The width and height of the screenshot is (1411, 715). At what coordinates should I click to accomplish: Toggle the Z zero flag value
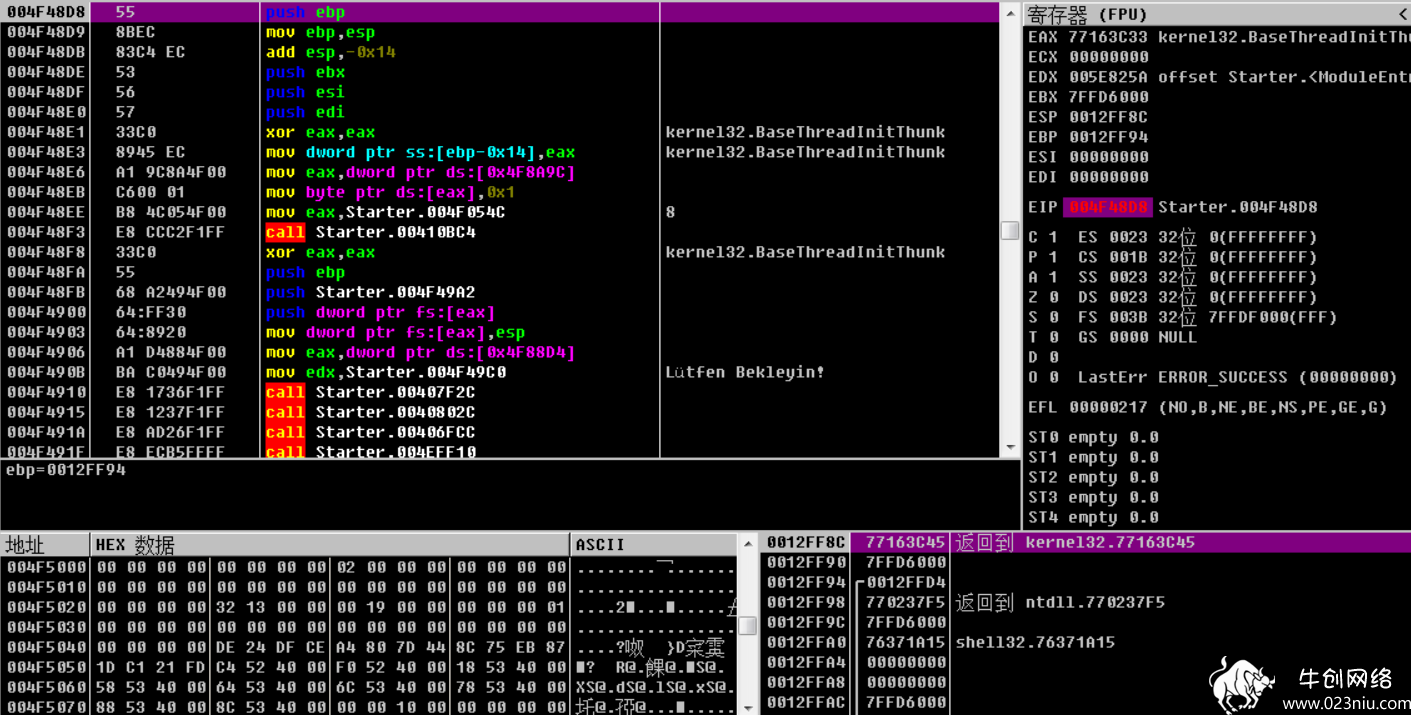[x=1052, y=297]
